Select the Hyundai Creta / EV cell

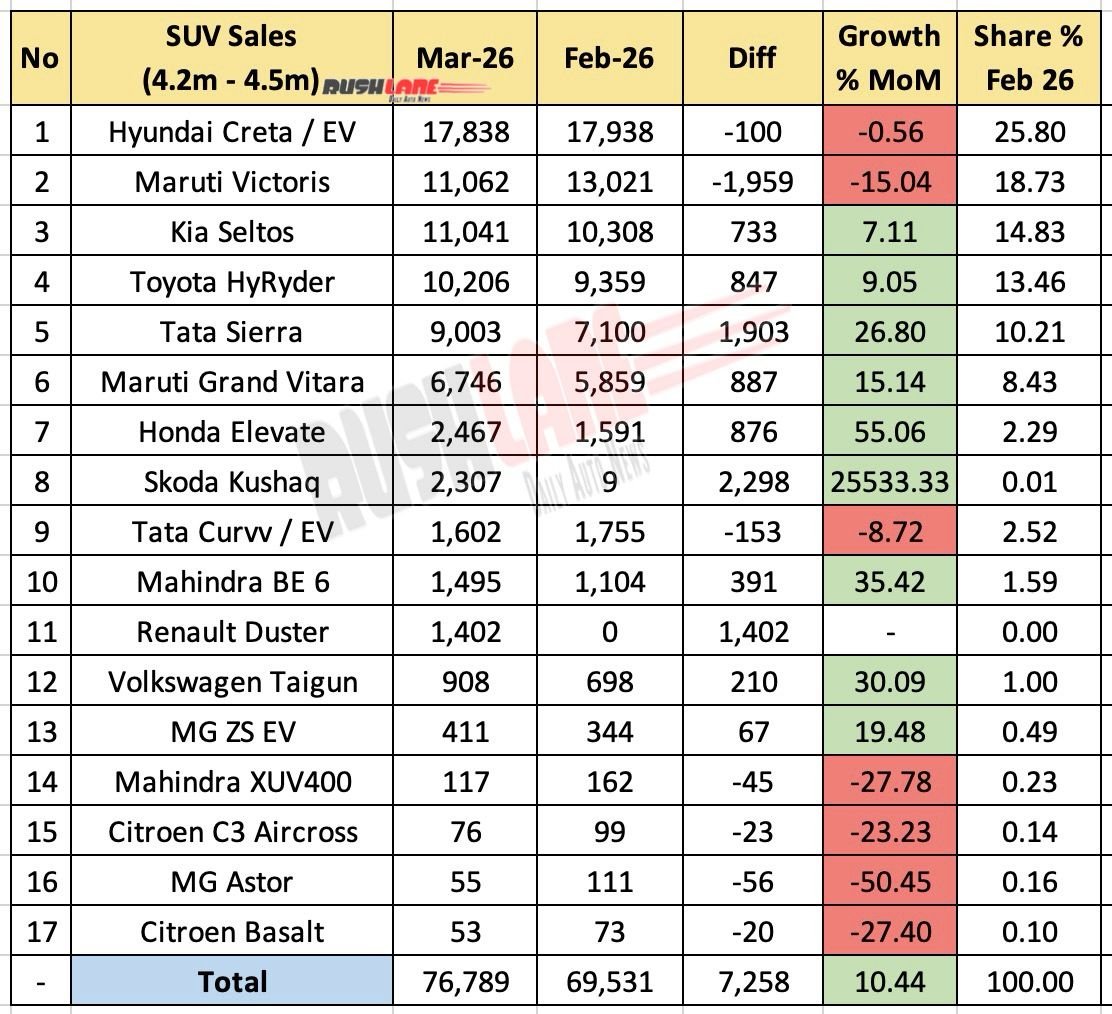click(231, 132)
